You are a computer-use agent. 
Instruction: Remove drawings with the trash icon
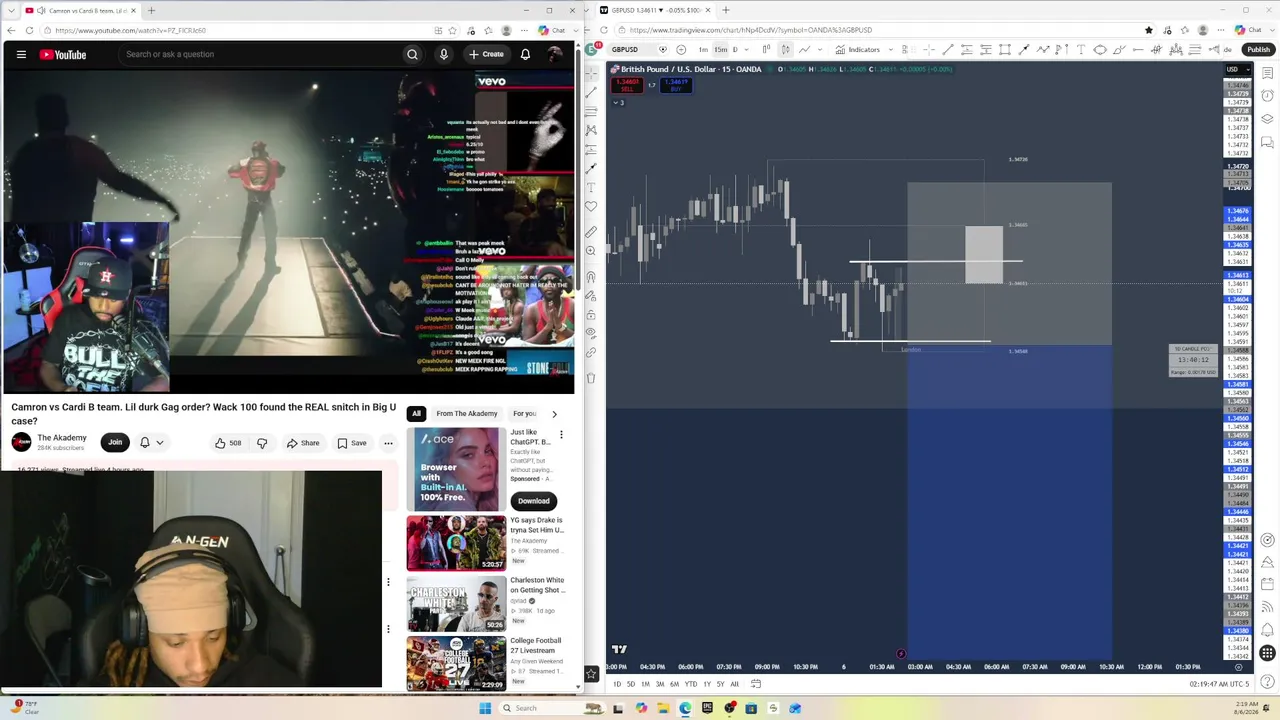tap(591, 378)
